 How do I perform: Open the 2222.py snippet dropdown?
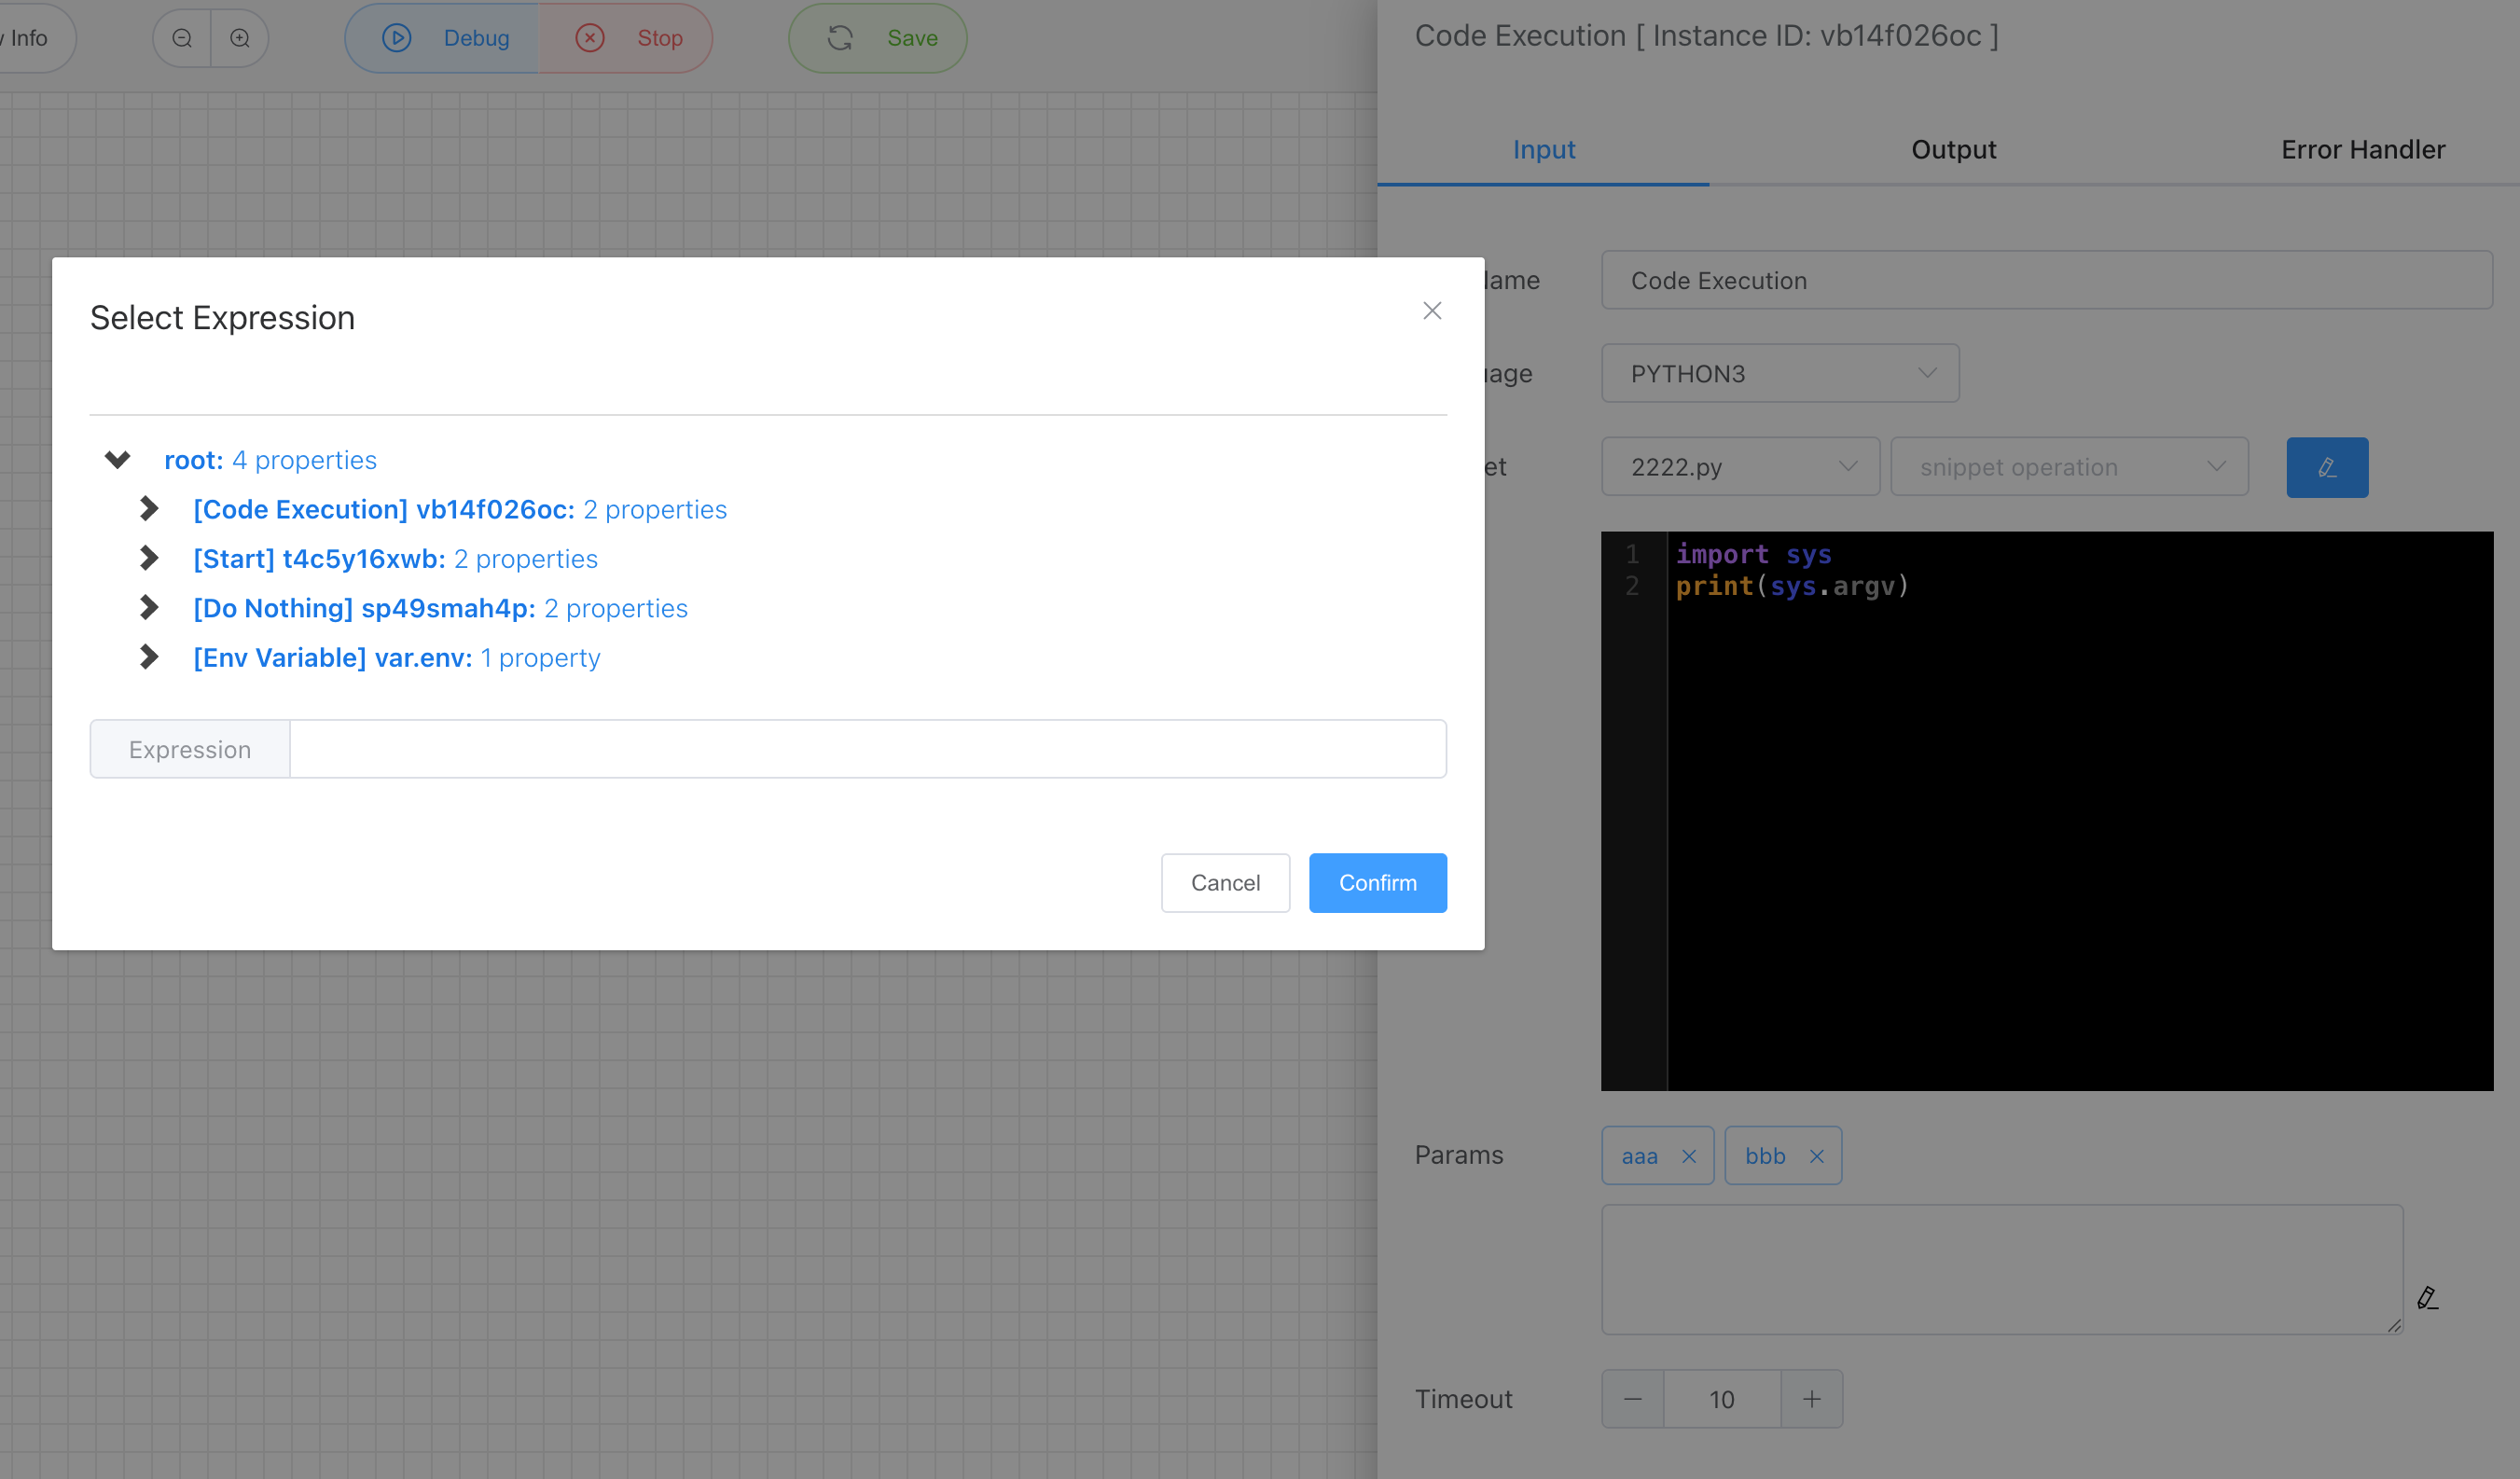(1740, 467)
